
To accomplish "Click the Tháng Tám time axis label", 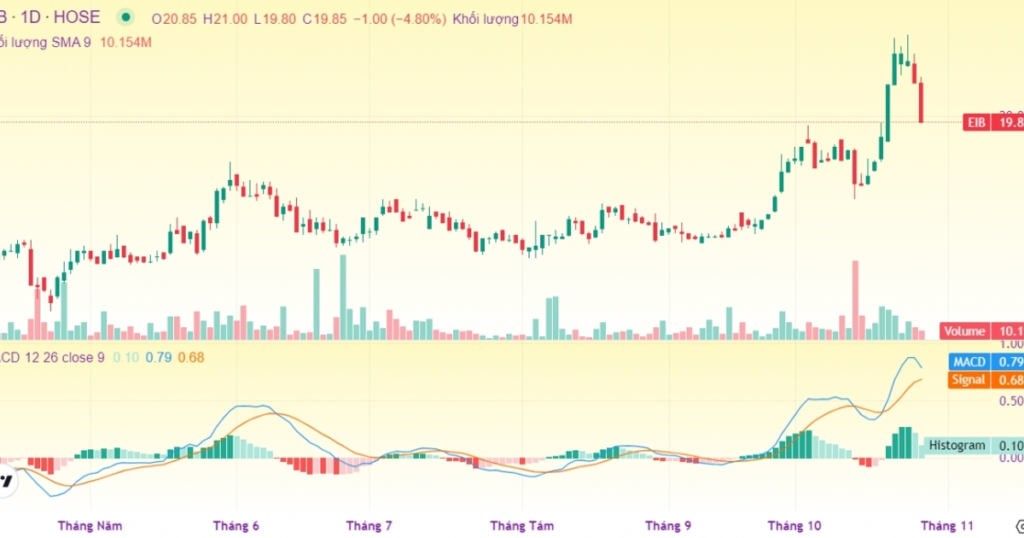I will pos(521,525).
